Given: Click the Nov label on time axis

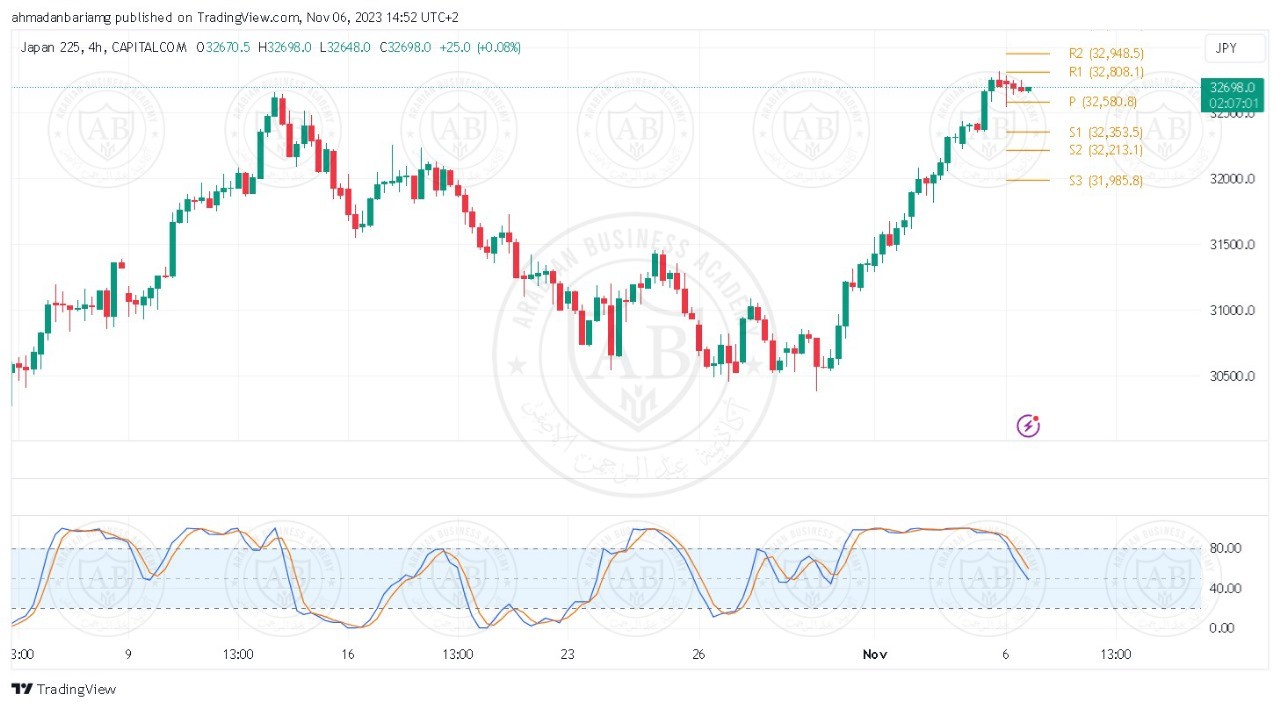Looking at the screenshot, I should [x=875, y=654].
